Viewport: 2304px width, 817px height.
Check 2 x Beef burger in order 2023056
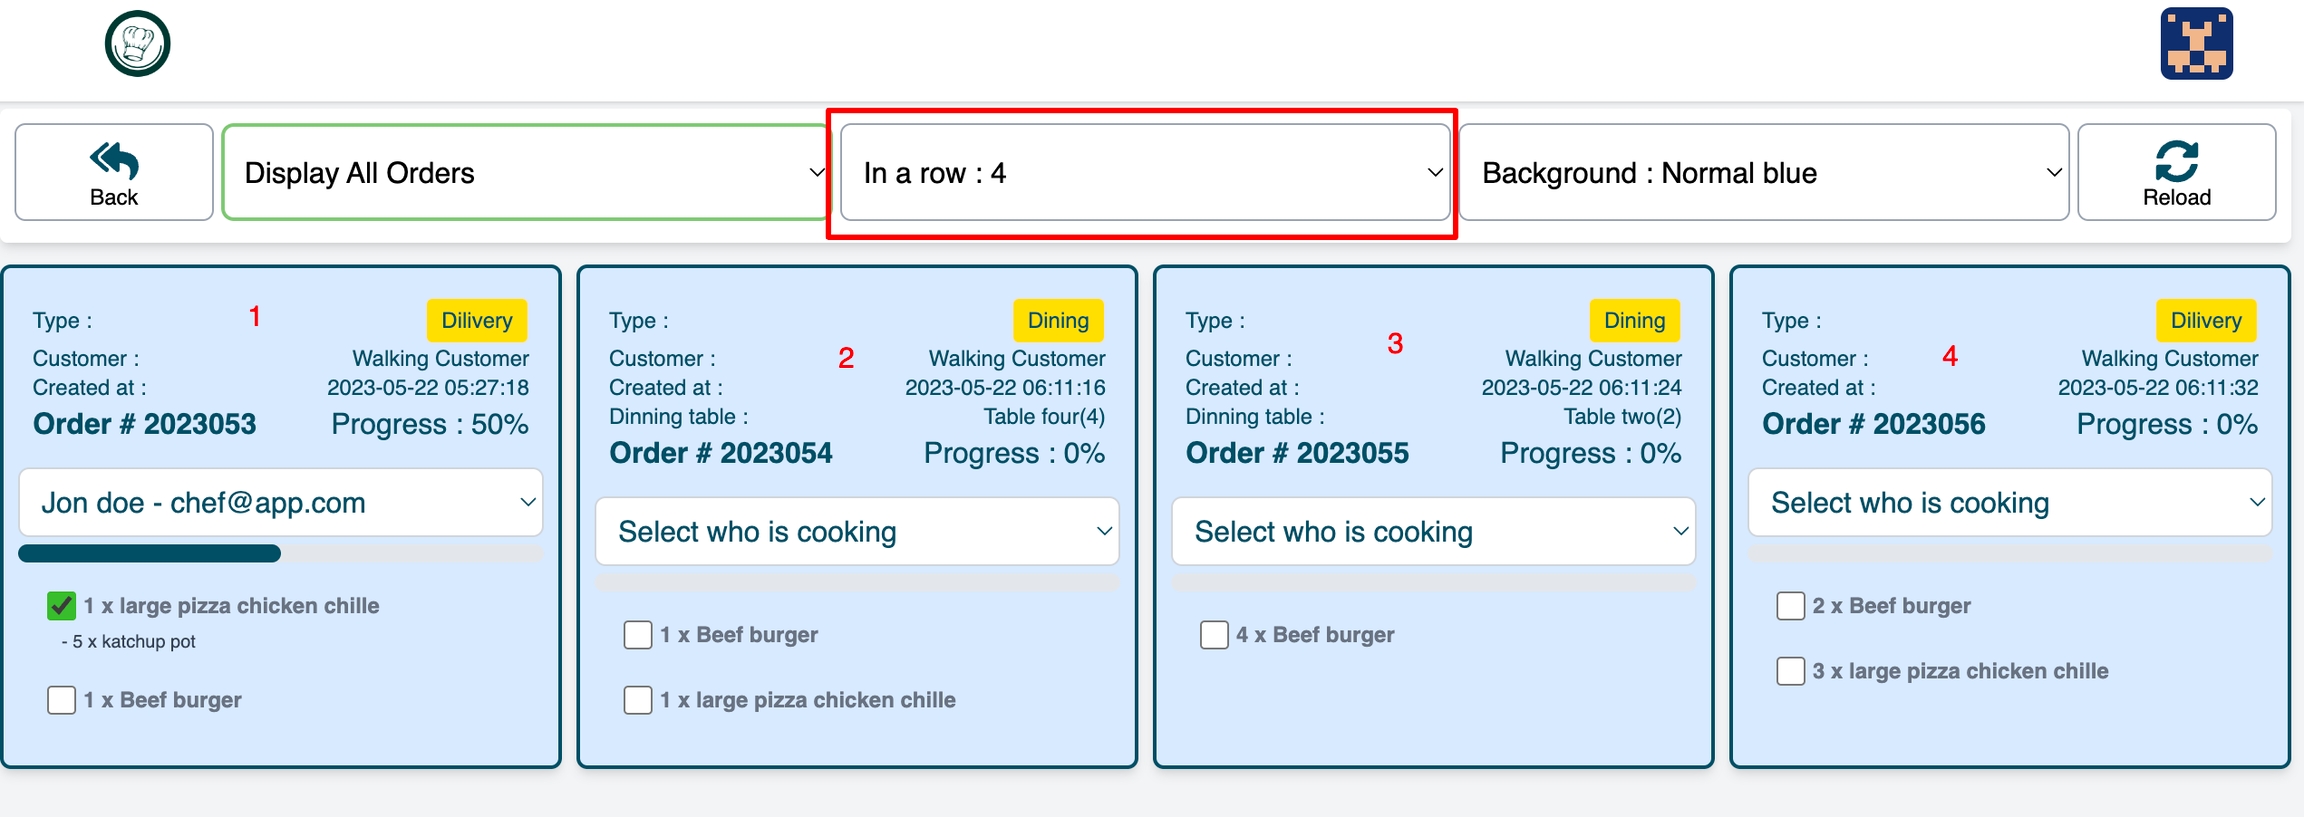[1790, 606]
